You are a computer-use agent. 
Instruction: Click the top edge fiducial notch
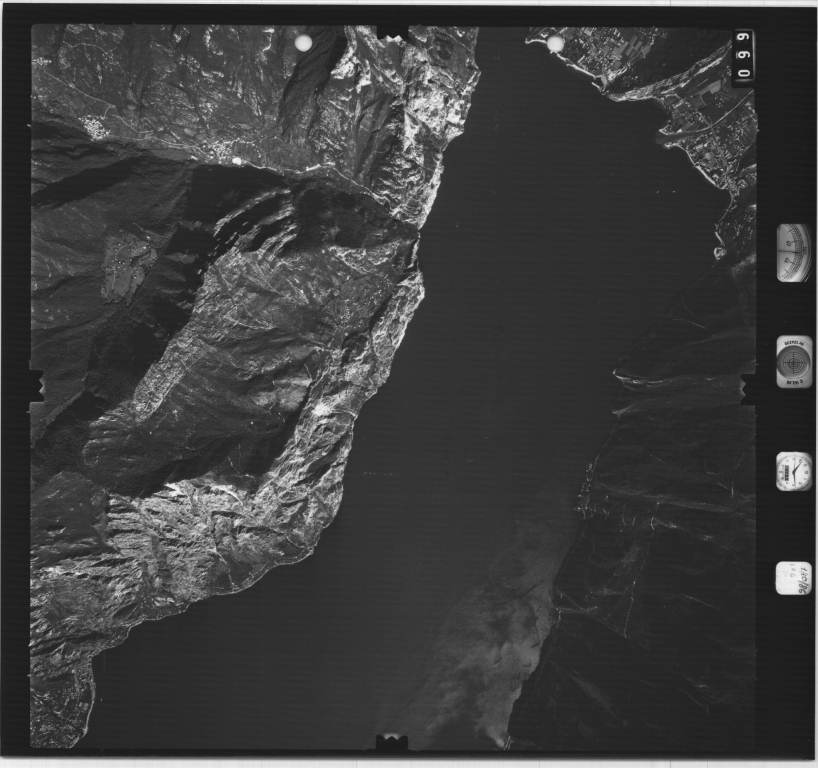391,34
